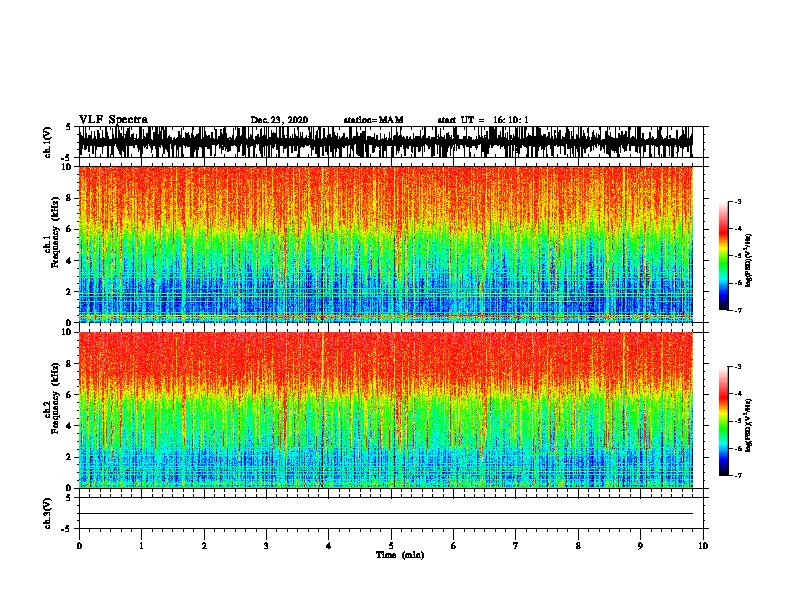The image size is (792, 612).
Task: Click the time axis tick label 4
Action: coord(328,546)
